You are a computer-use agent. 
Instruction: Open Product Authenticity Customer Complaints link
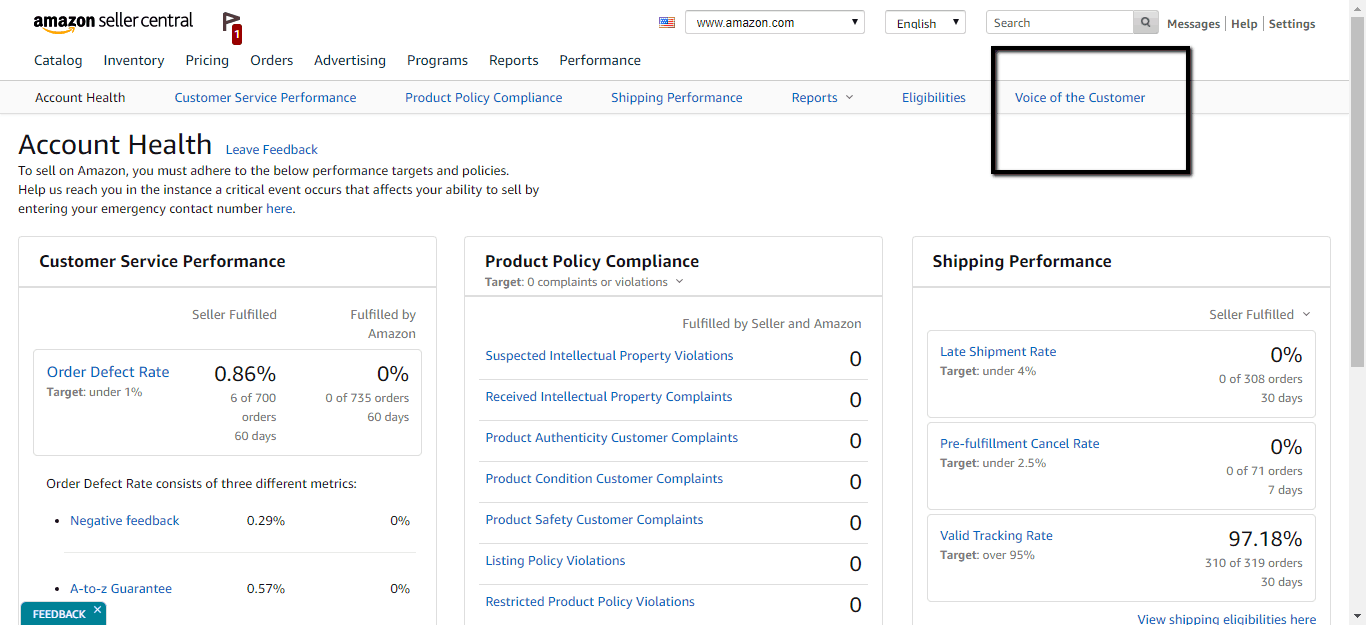(x=612, y=438)
